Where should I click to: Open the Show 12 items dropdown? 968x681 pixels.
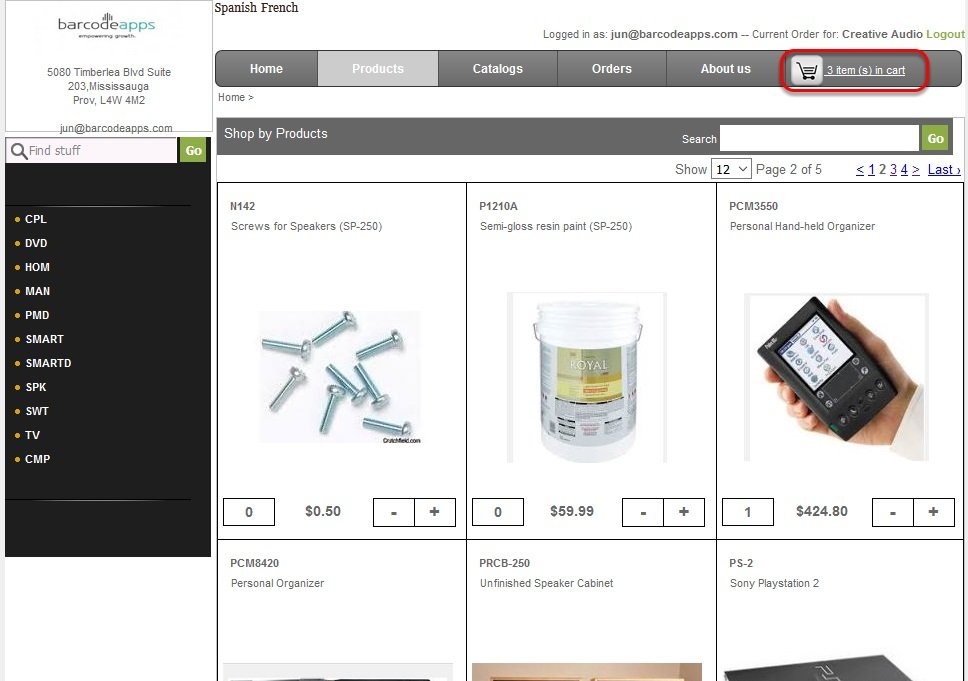(731, 169)
